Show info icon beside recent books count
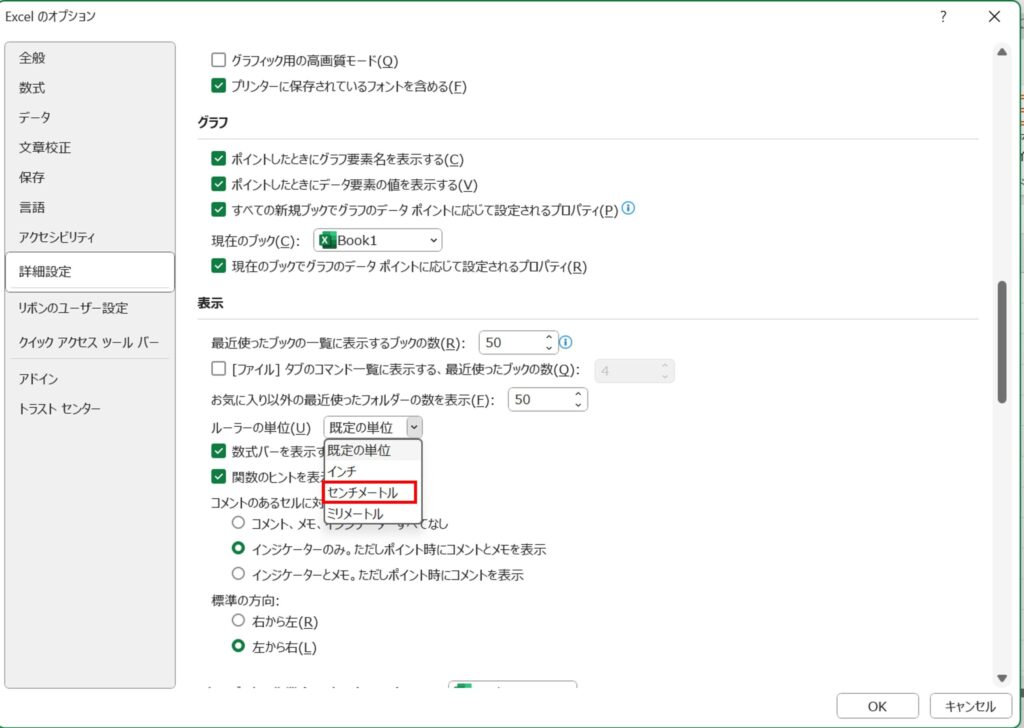This screenshot has width=1024, height=728. (566, 342)
